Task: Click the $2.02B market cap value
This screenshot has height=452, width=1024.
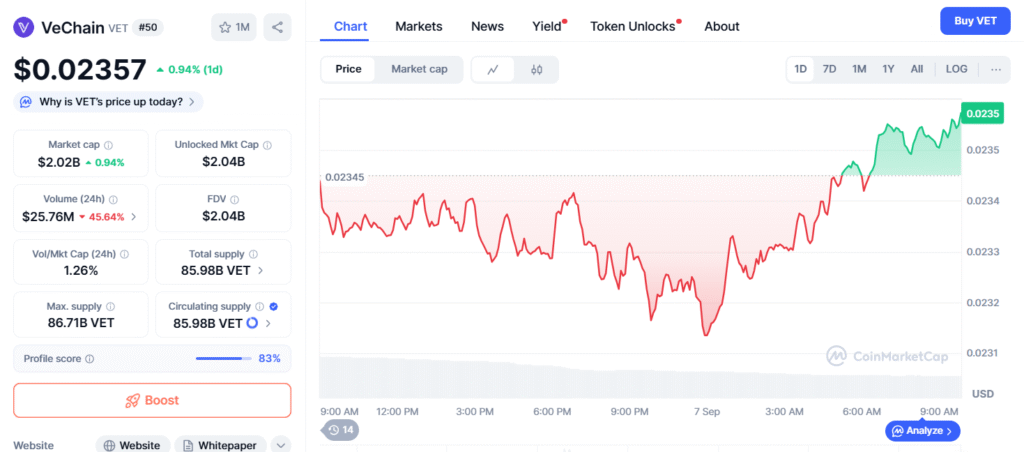Action: [59, 162]
